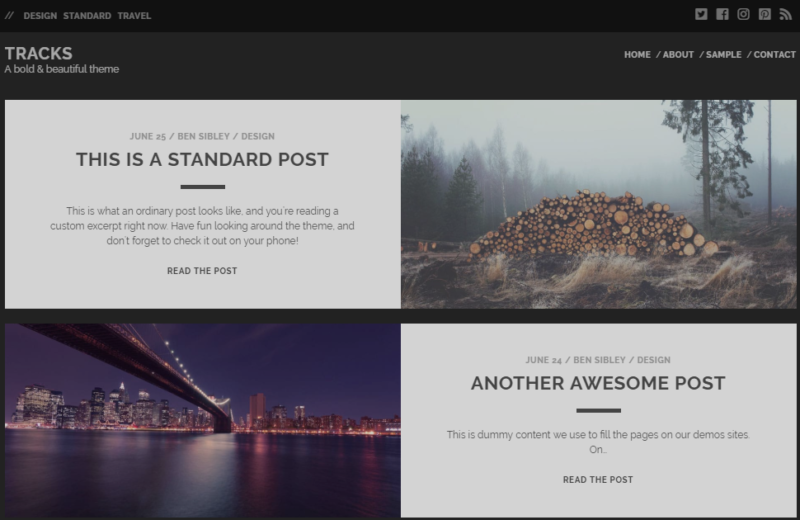Click the excerpt starting 'This is what an ordinary post'
Image resolution: width=800 pixels, height=520 pixels.
click(x=202, y=226)
